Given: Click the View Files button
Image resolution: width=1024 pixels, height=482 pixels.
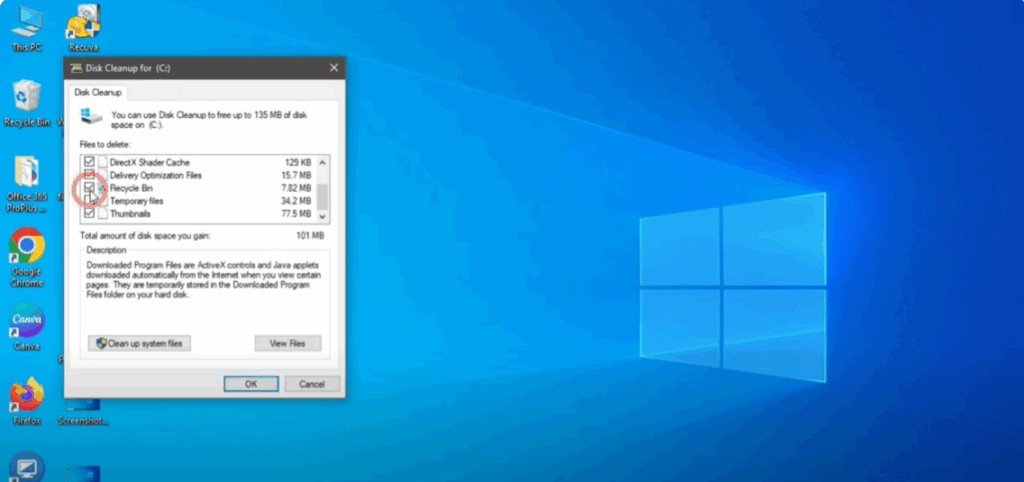Looking at the screenshot, I should click(287, 343).
